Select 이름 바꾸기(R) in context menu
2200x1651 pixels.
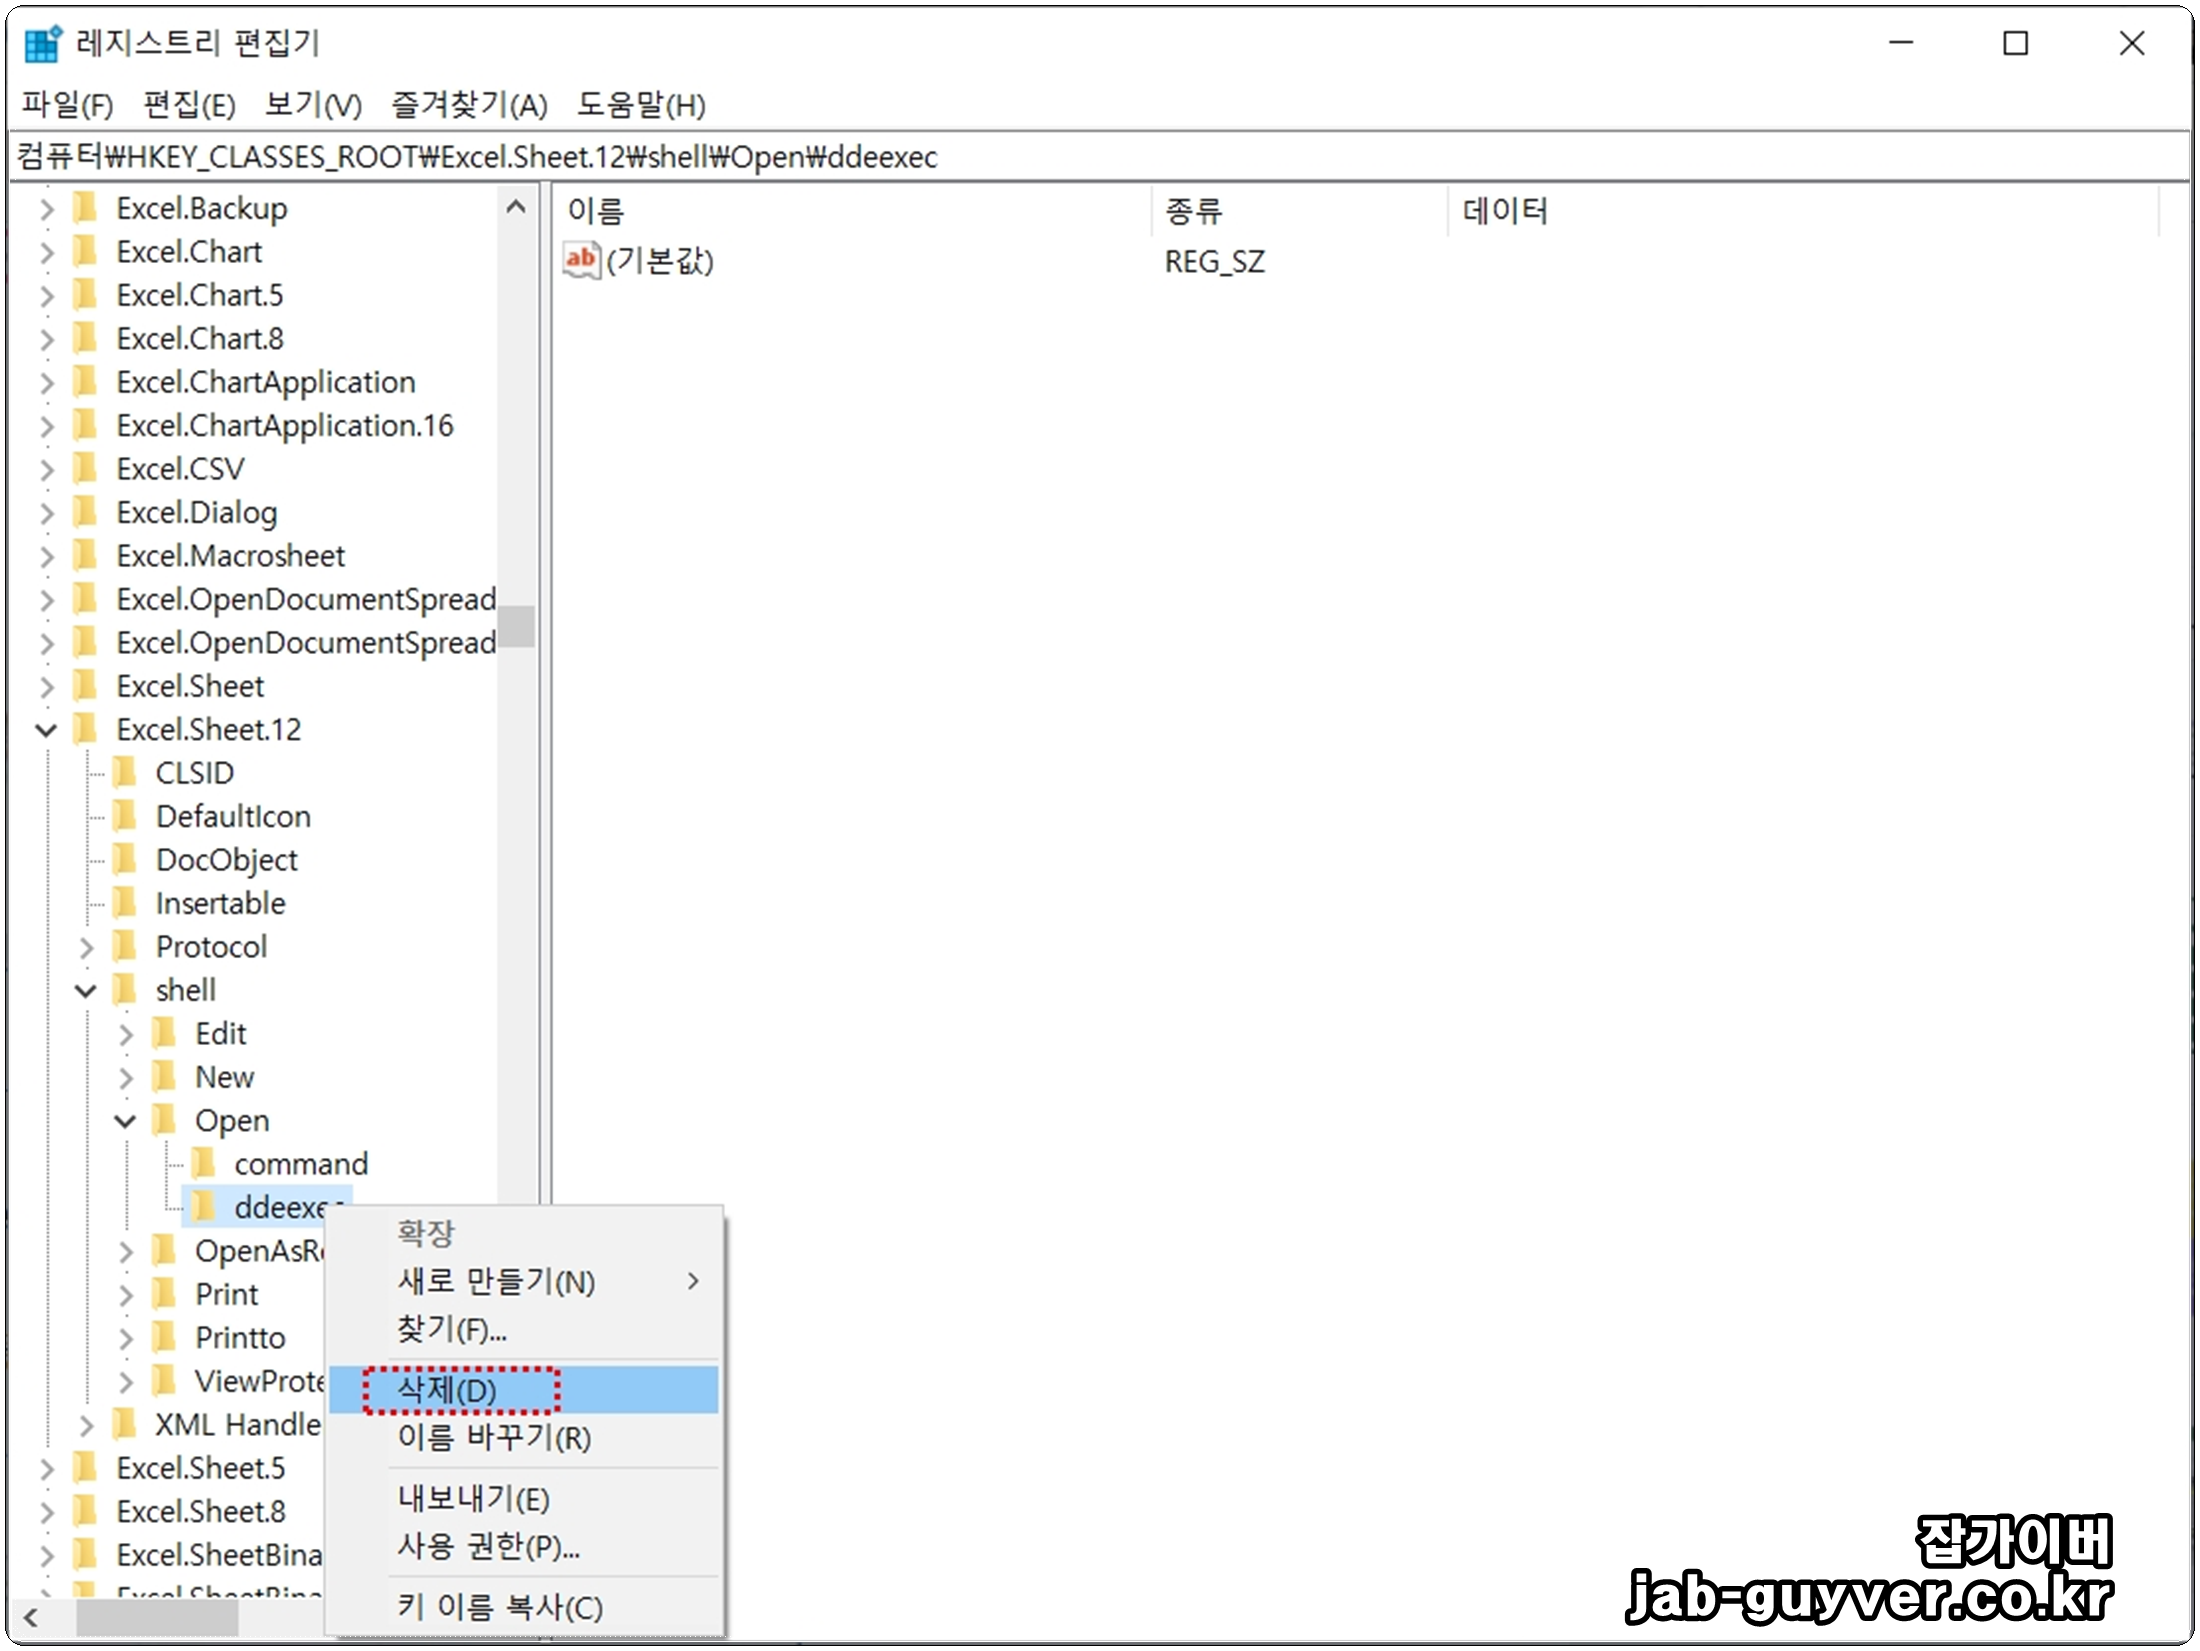coord(494,1438)
